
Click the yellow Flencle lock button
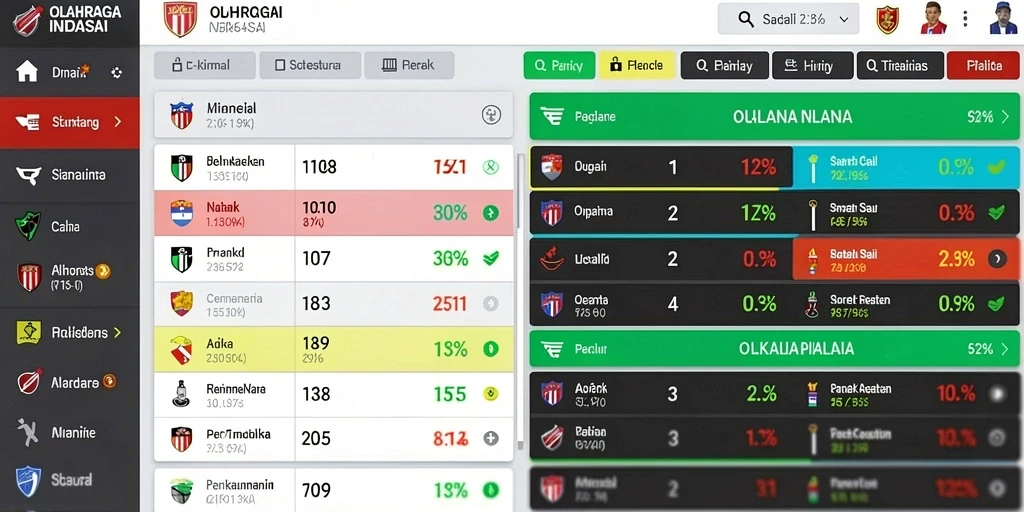point(637,65)
